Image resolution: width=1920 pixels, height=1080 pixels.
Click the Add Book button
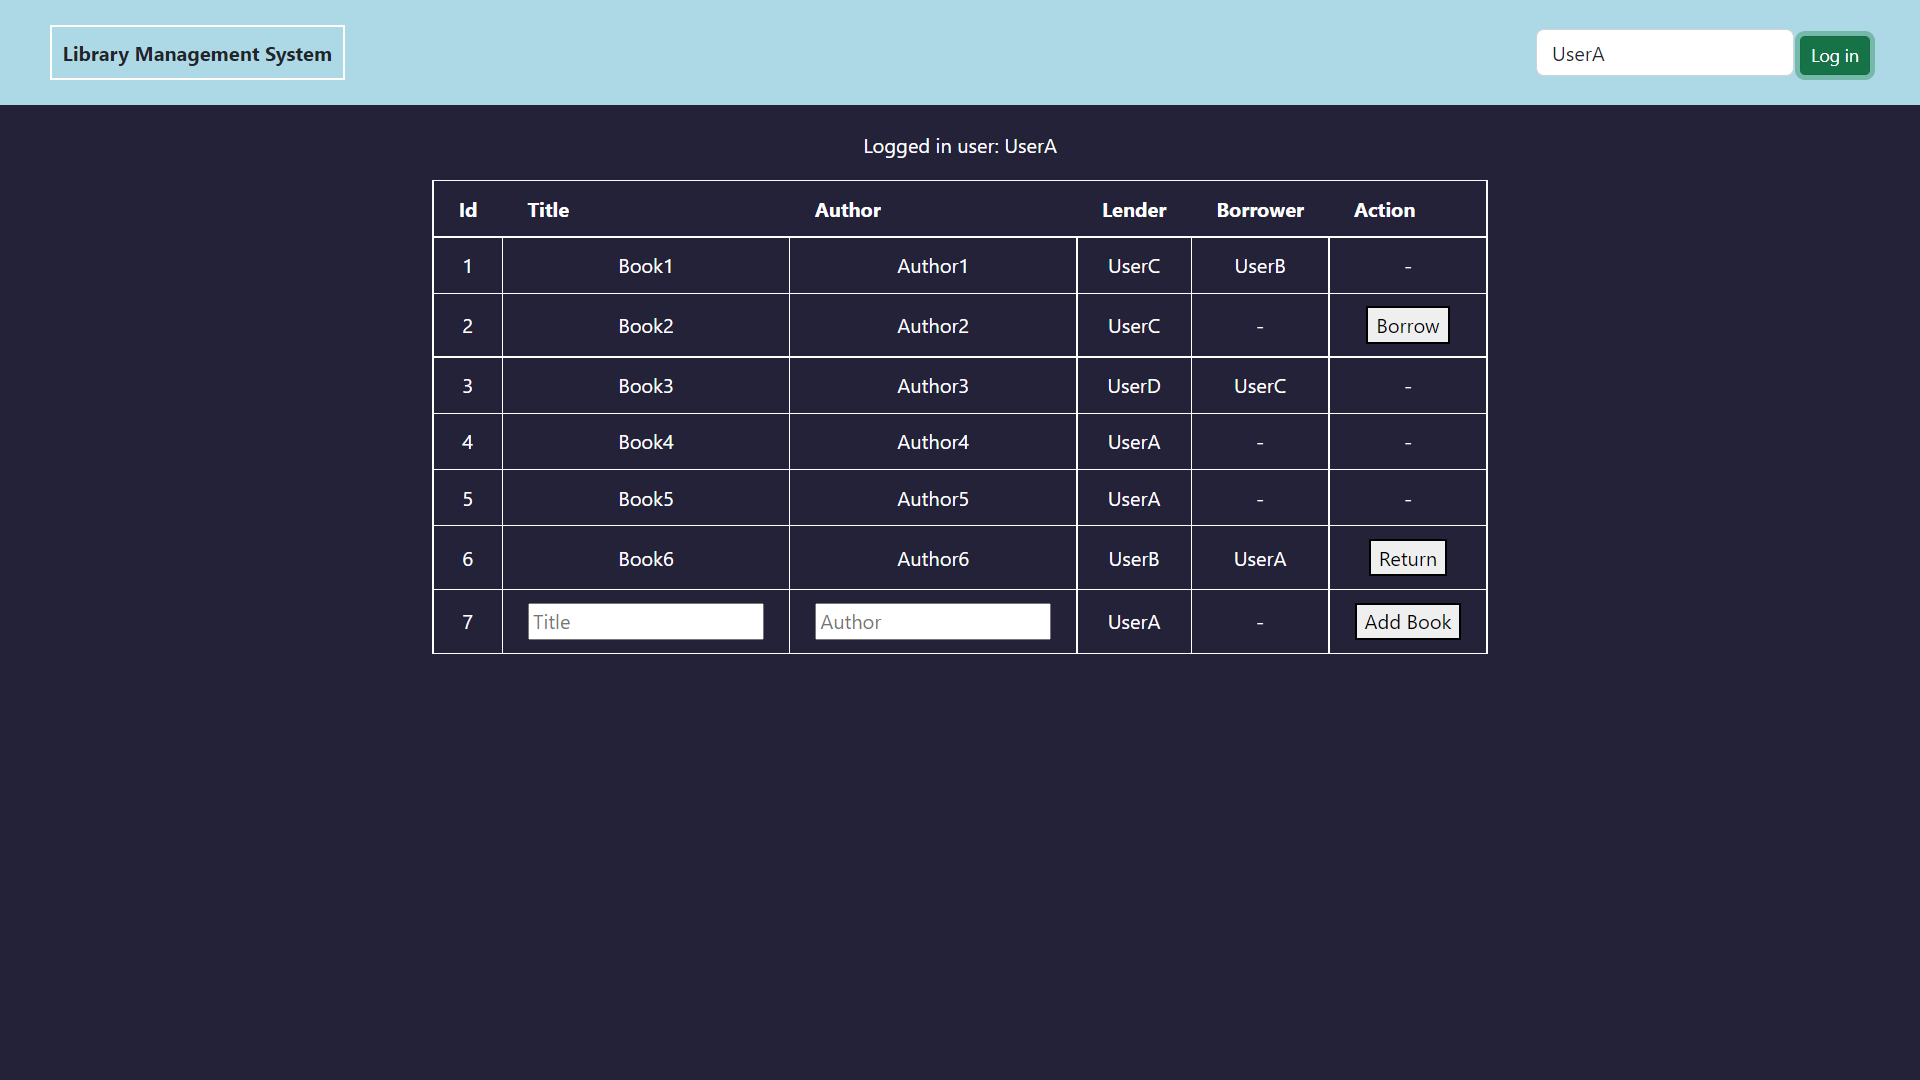[x=1407, y=622]
